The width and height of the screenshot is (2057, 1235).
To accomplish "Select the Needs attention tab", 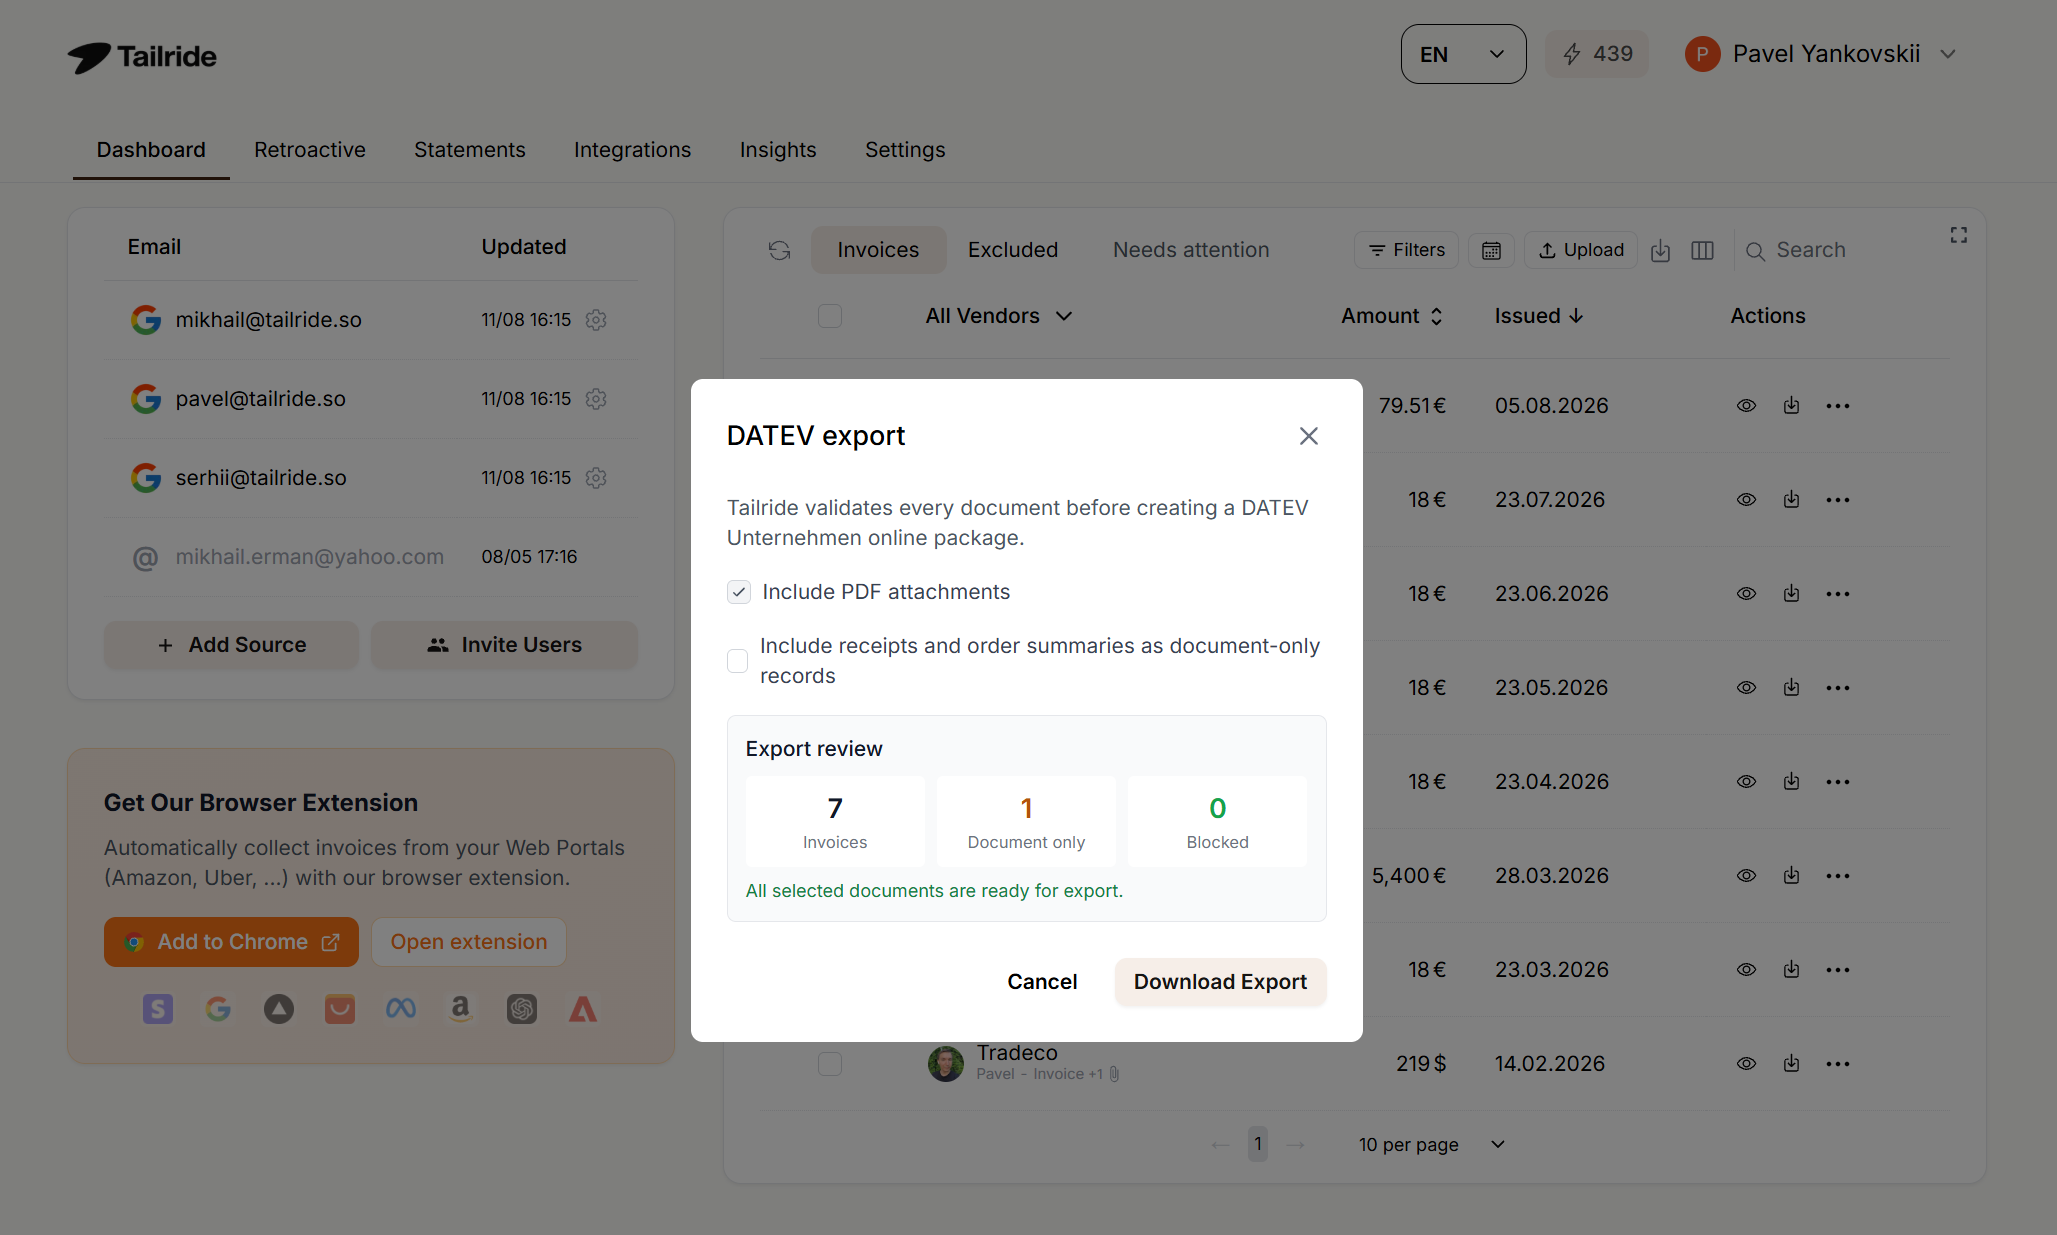I will 1191,250.
